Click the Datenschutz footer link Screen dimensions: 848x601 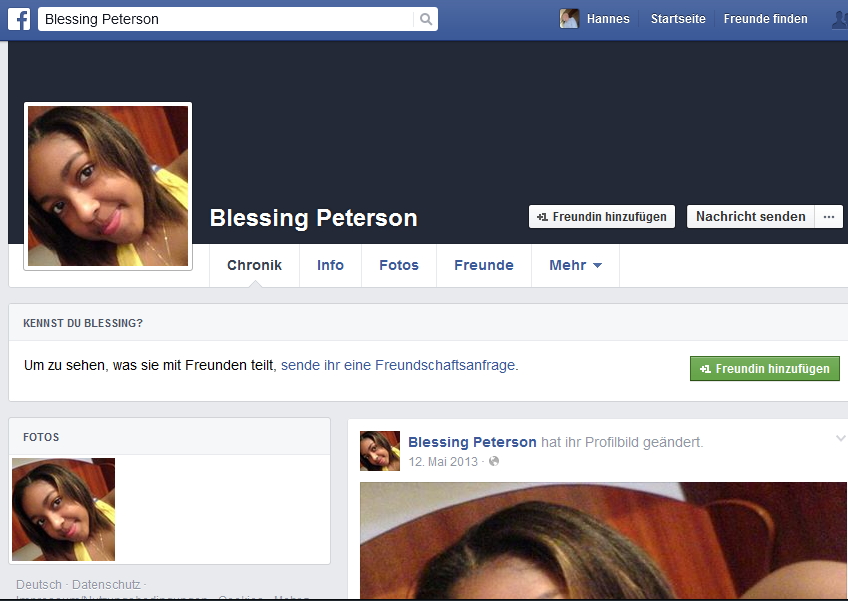pyautogui.click(x=106, y=585)
